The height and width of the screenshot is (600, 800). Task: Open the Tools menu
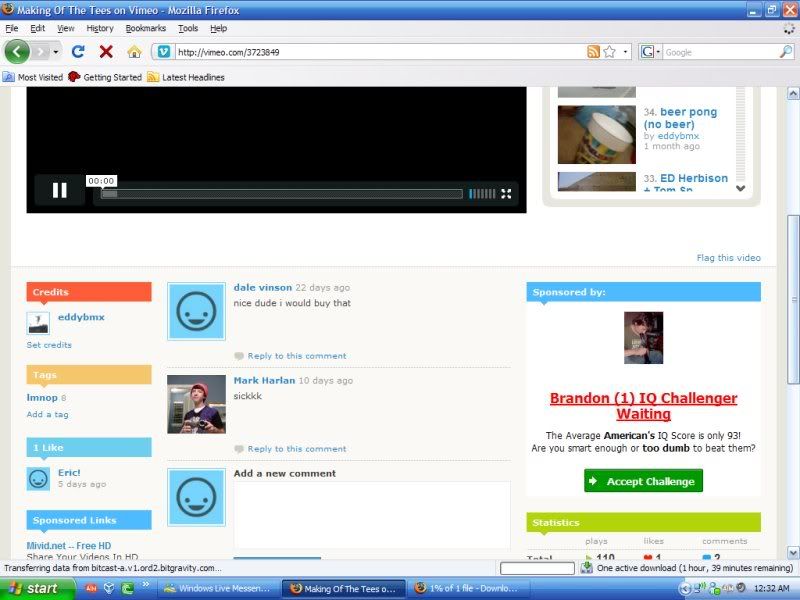[x=188, y=29]
